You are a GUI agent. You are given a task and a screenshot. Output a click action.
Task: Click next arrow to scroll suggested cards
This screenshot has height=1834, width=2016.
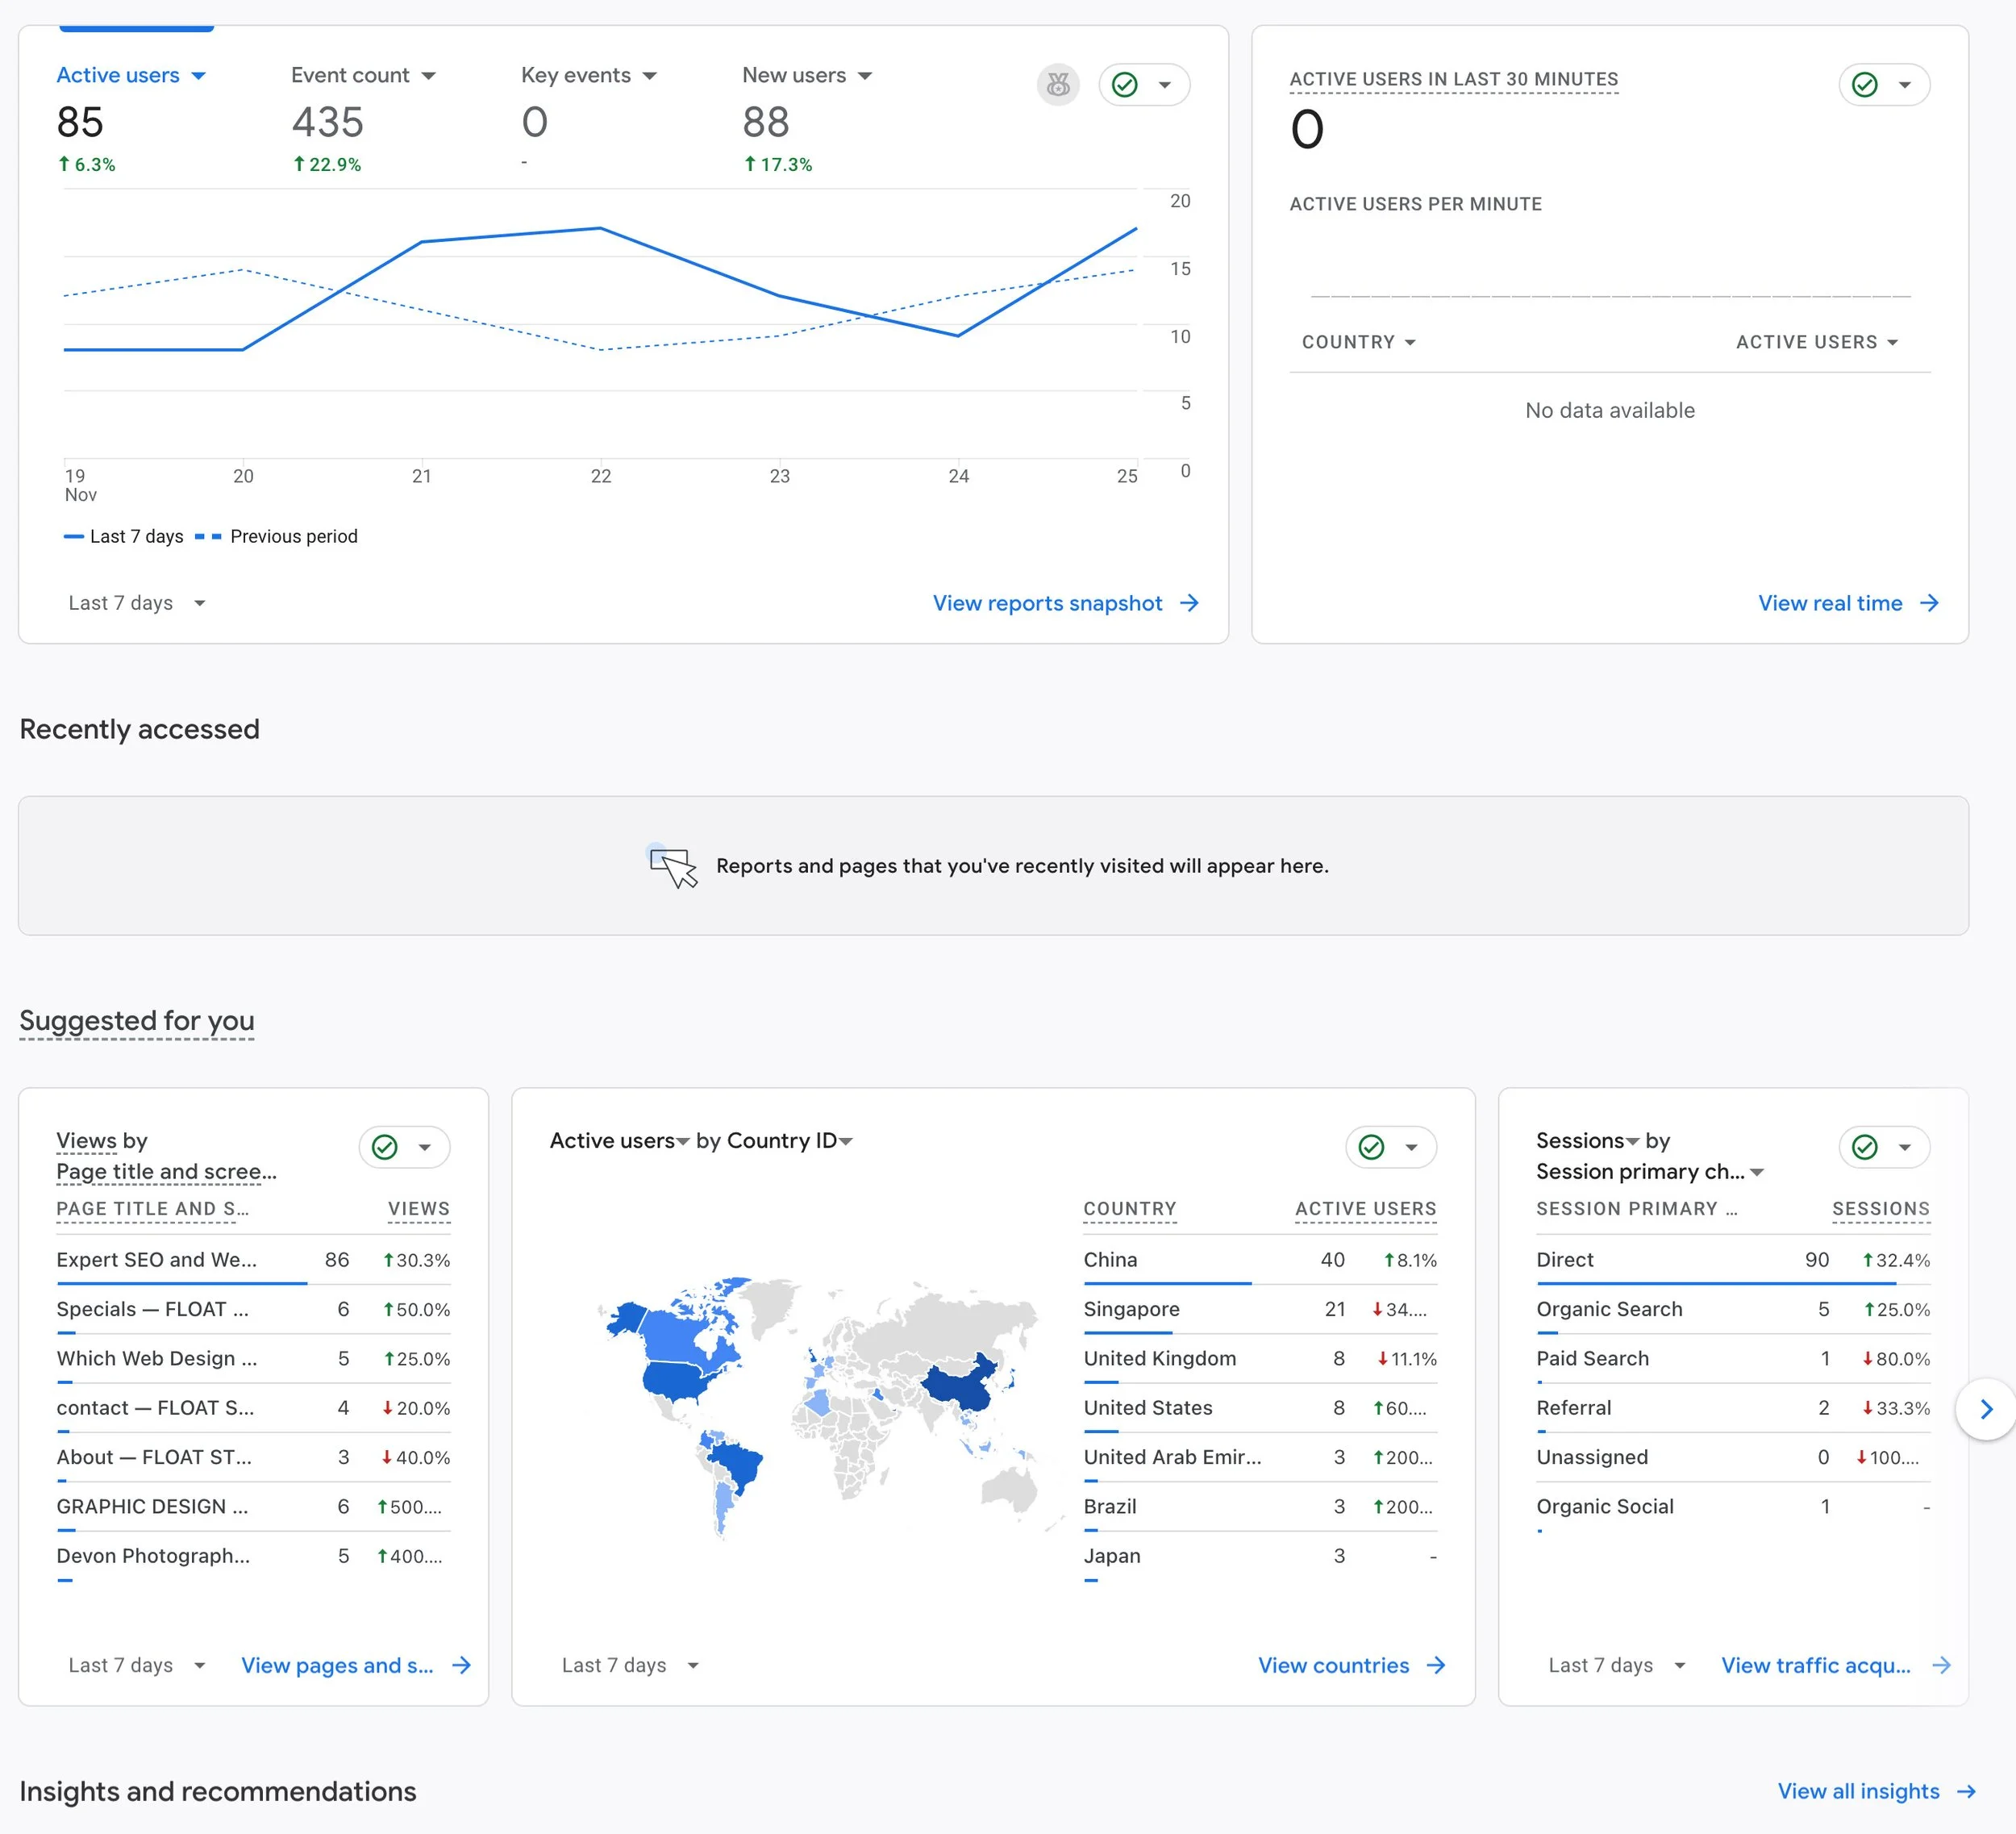pyautogui.click(x=1986, y=1408)
